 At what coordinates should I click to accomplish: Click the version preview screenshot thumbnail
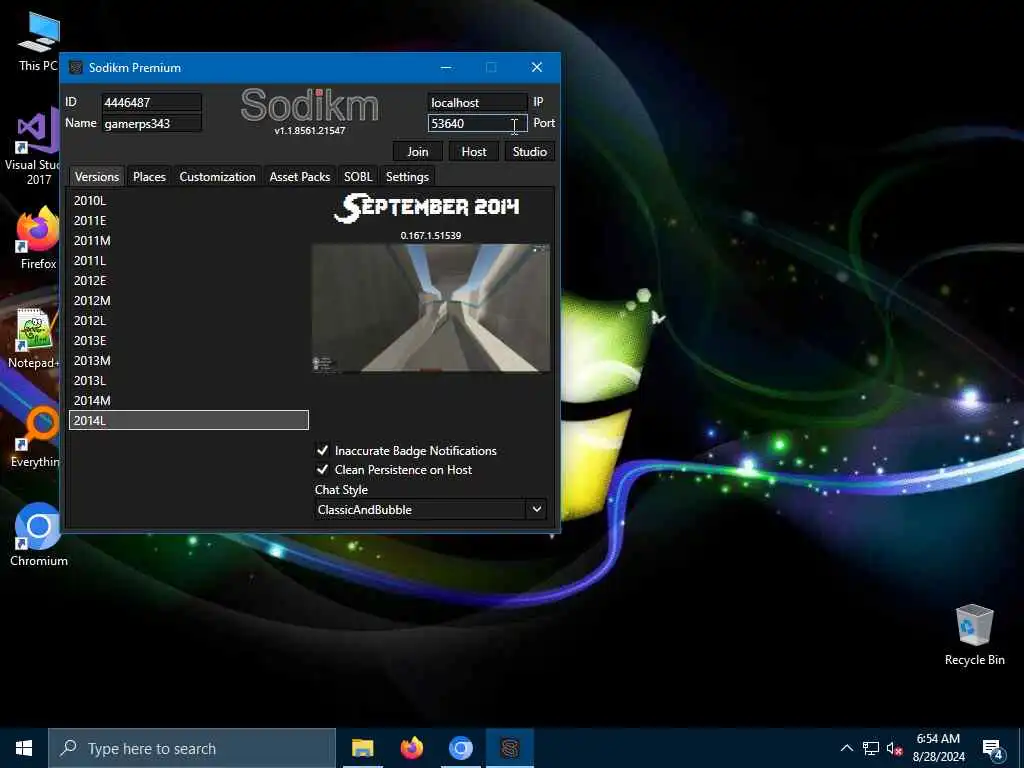click(431, 308)
